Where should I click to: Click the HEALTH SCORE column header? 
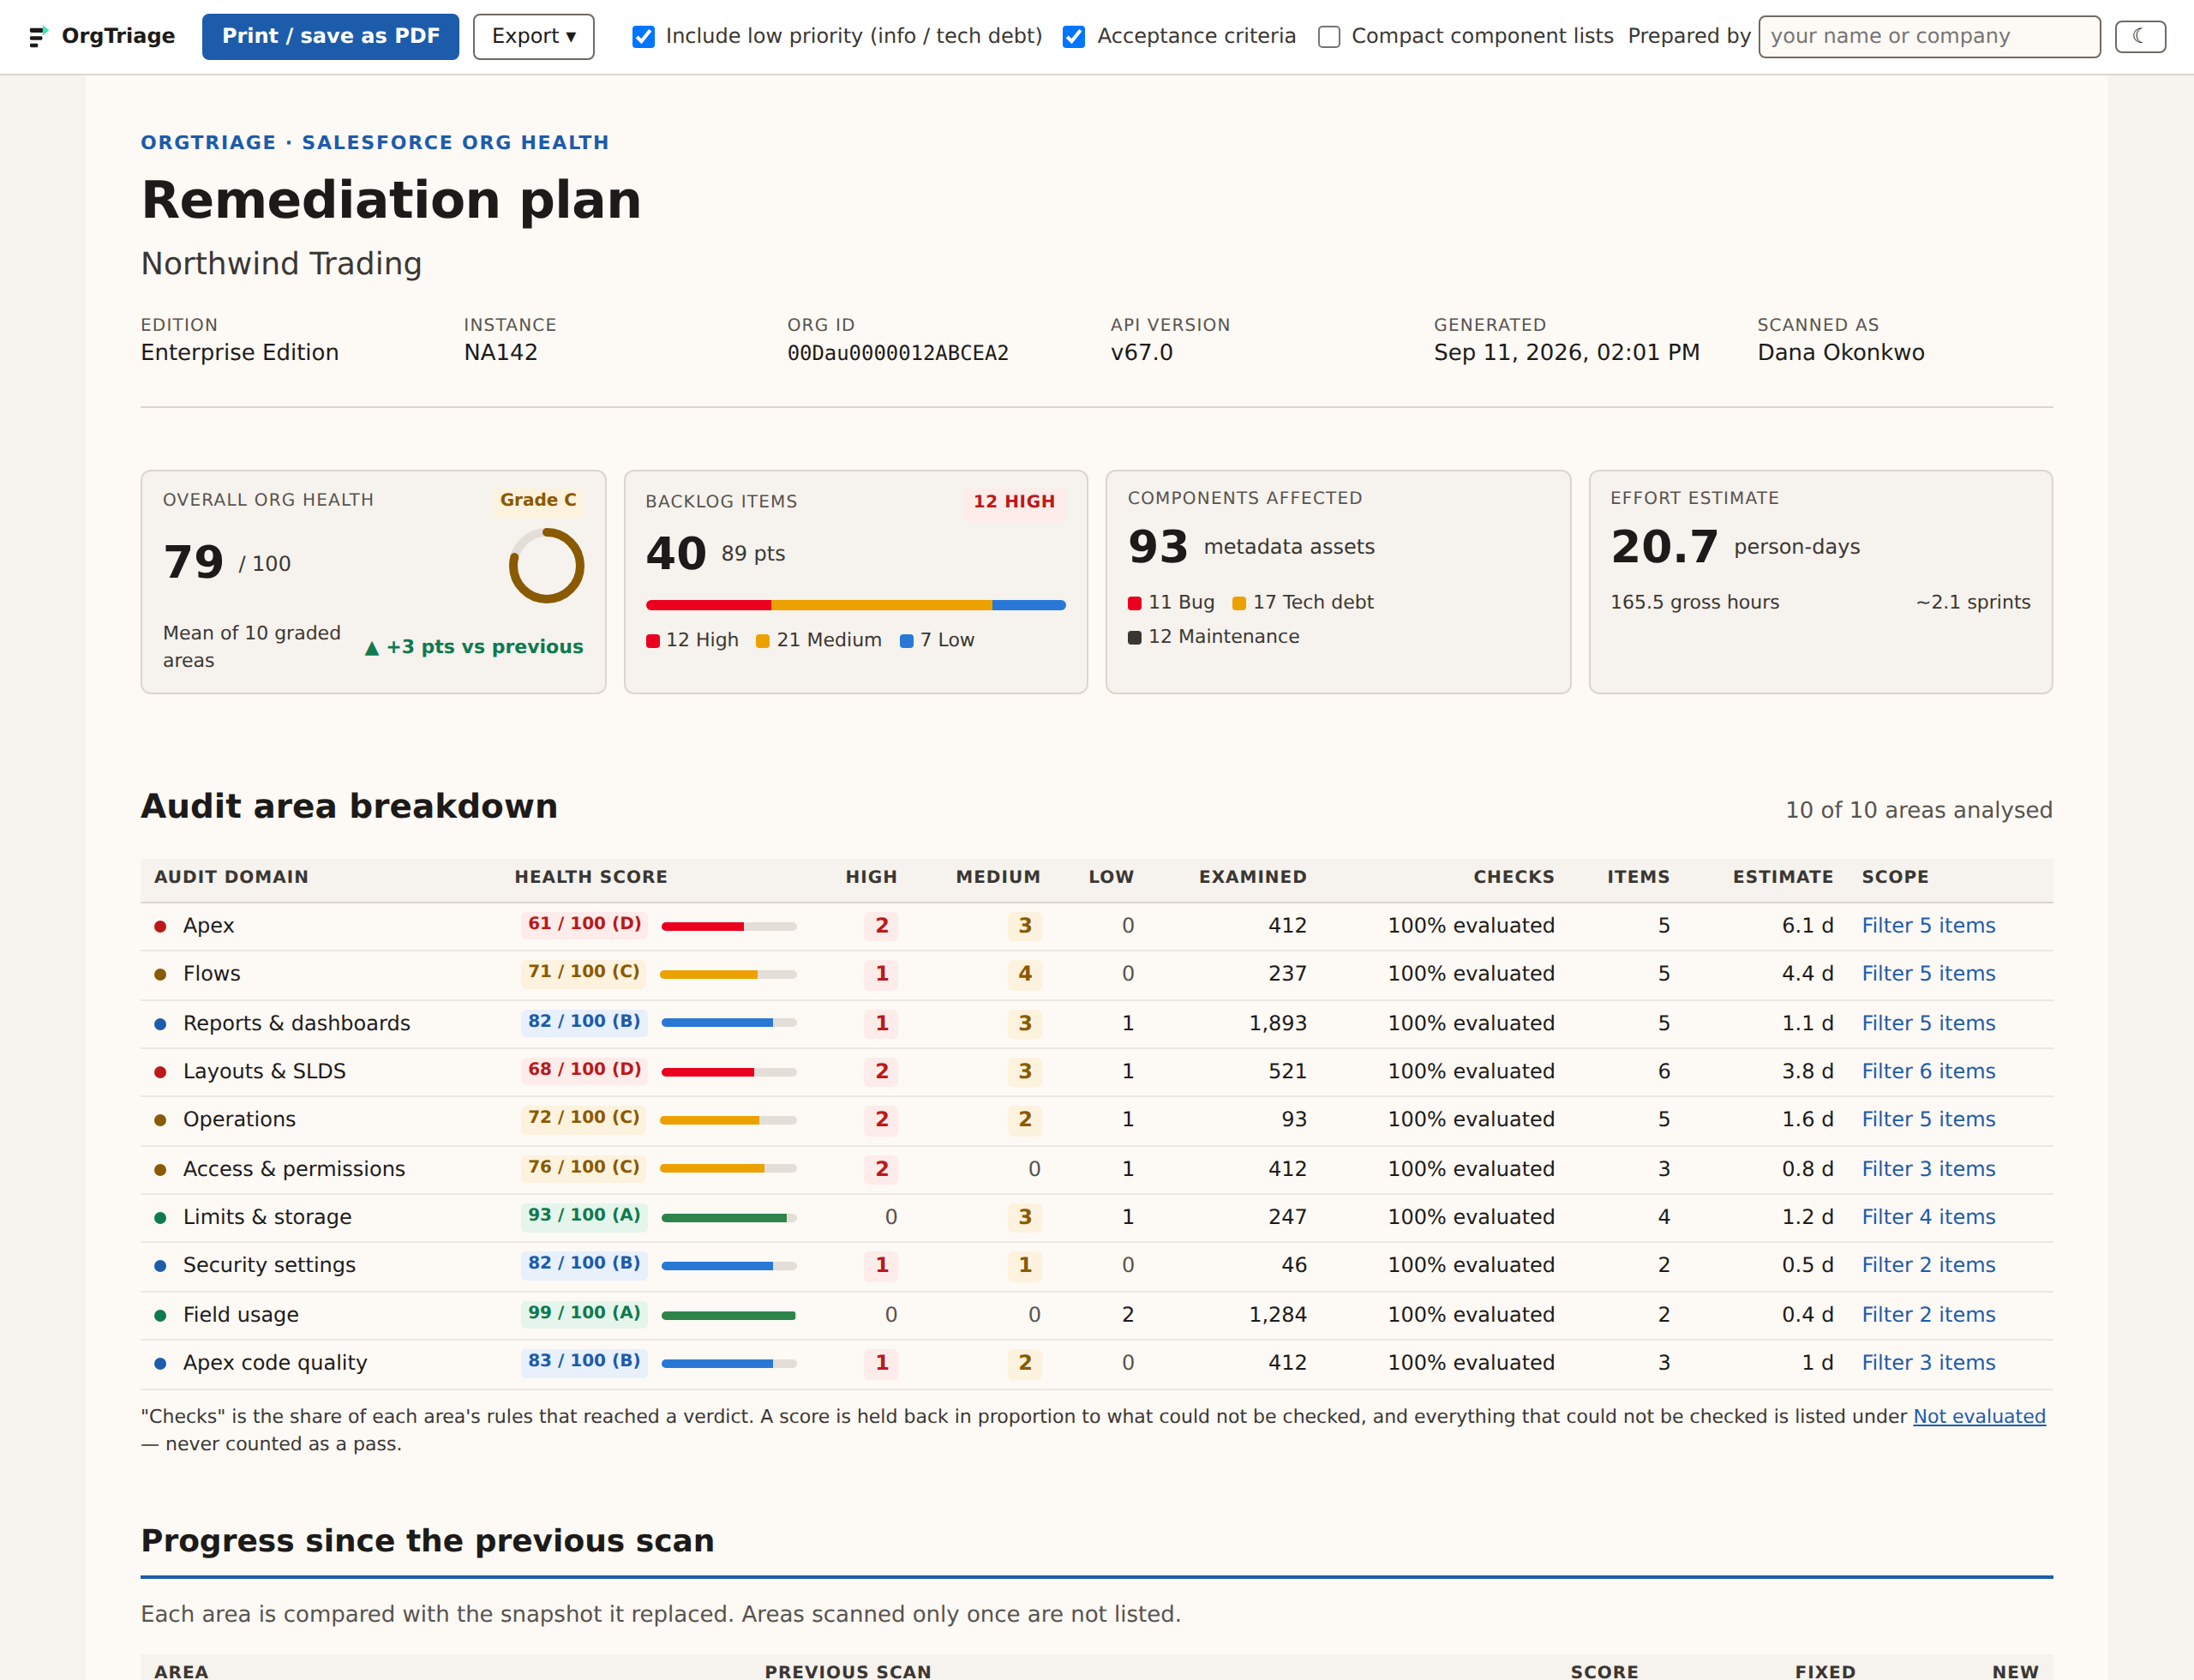coord(591,878)
